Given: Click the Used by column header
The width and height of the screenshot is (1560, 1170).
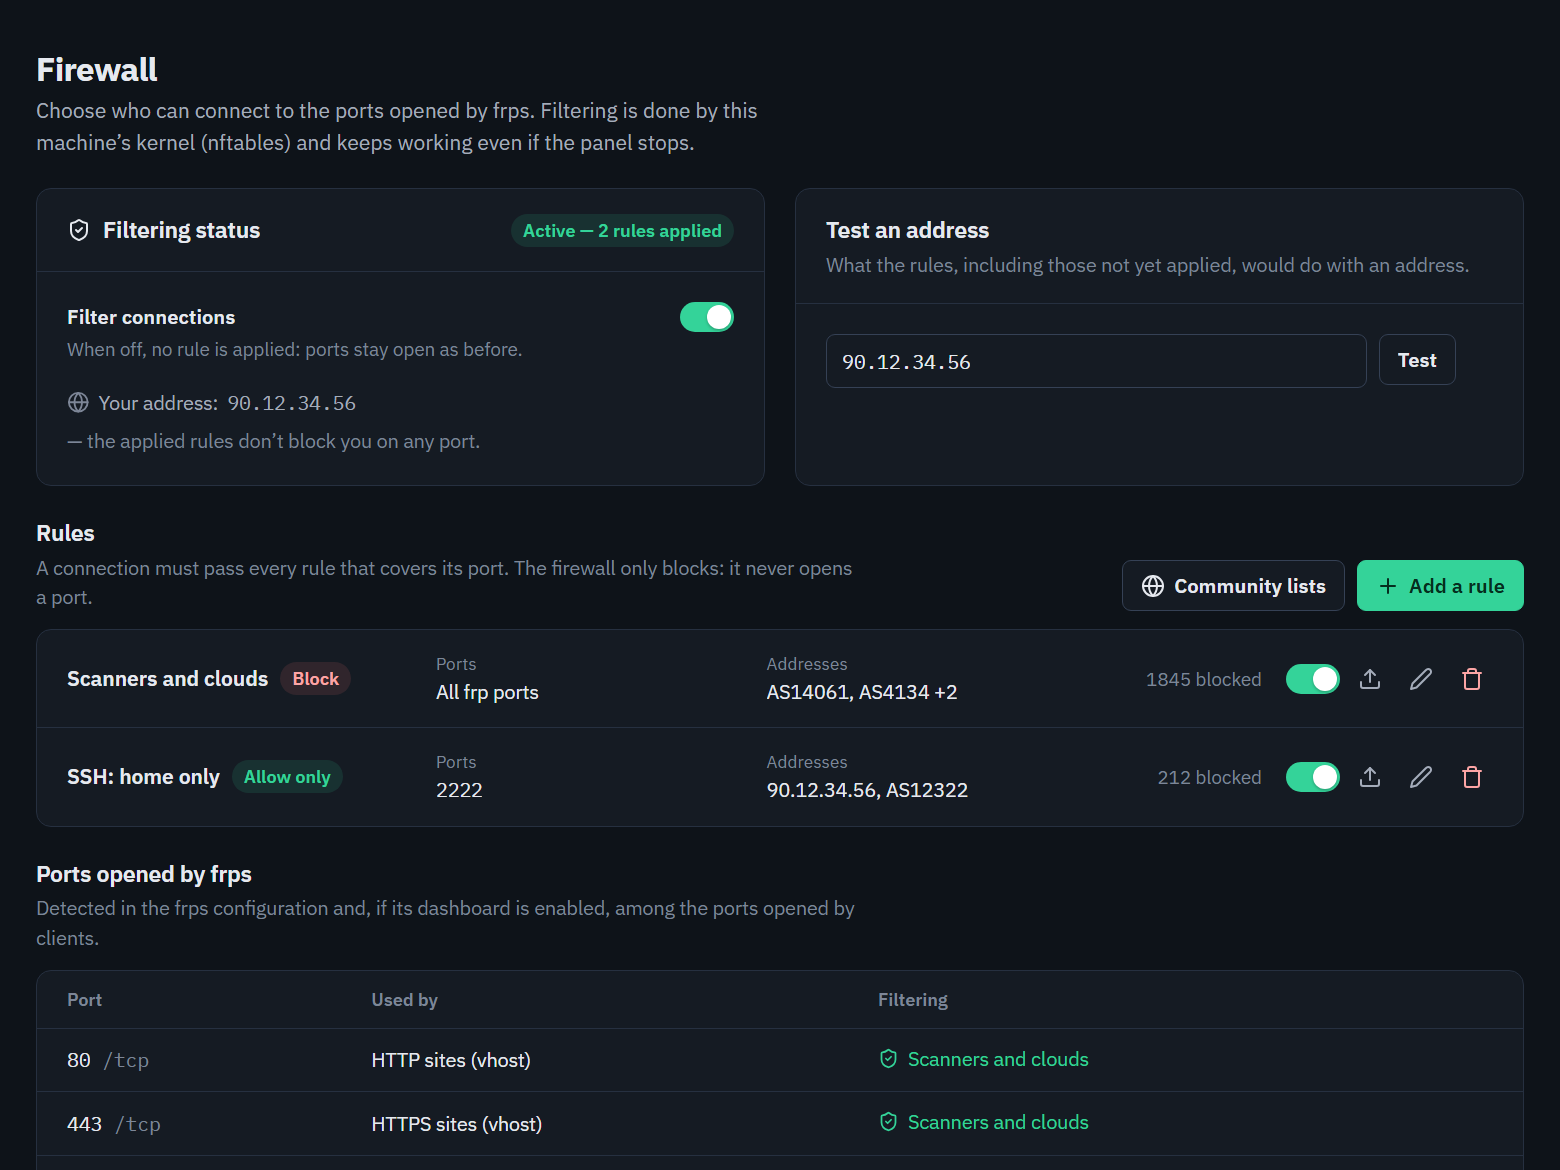Looking at the screenshot, I should [405, 1000].
